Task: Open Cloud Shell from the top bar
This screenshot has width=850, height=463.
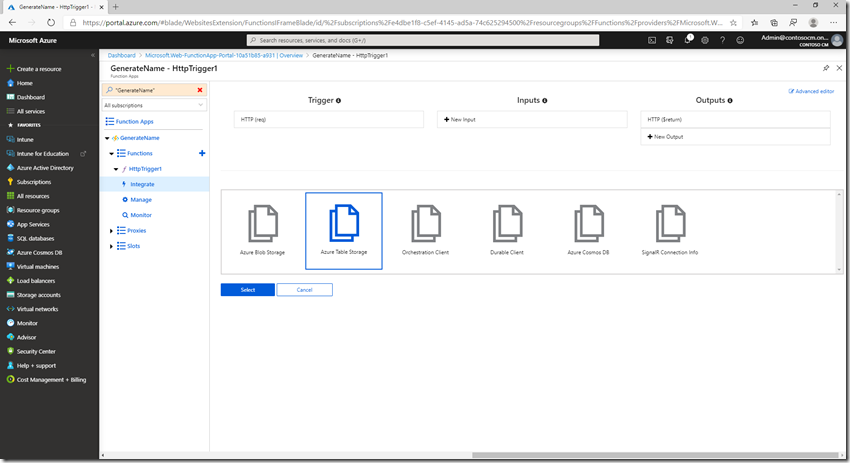Action: (x=652, y=40)
